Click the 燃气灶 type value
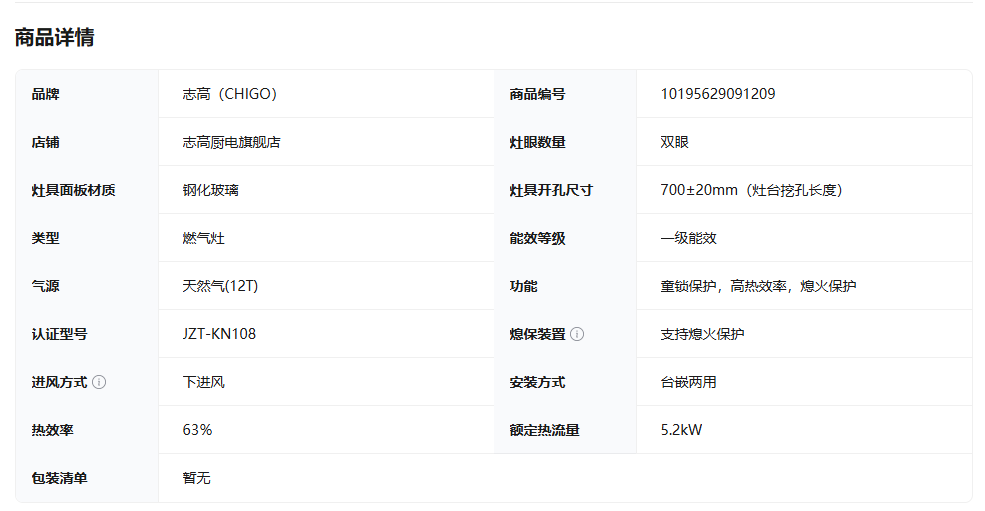 (x=203, y=238)
